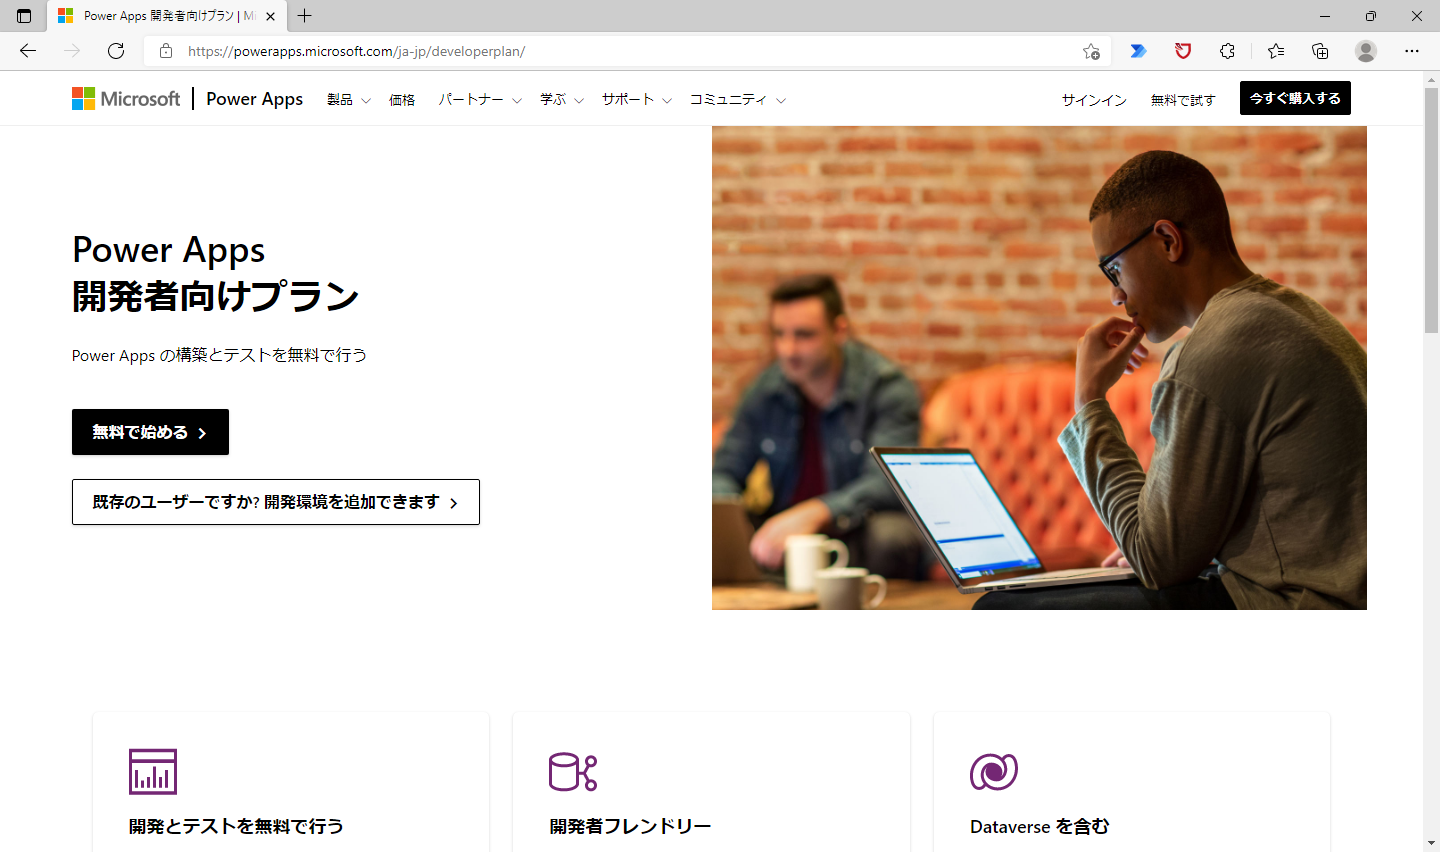Click the Power Apps 開発者向けプラン headline
Viewport: 1440px width, 852px height.
[x=216, y=273]
